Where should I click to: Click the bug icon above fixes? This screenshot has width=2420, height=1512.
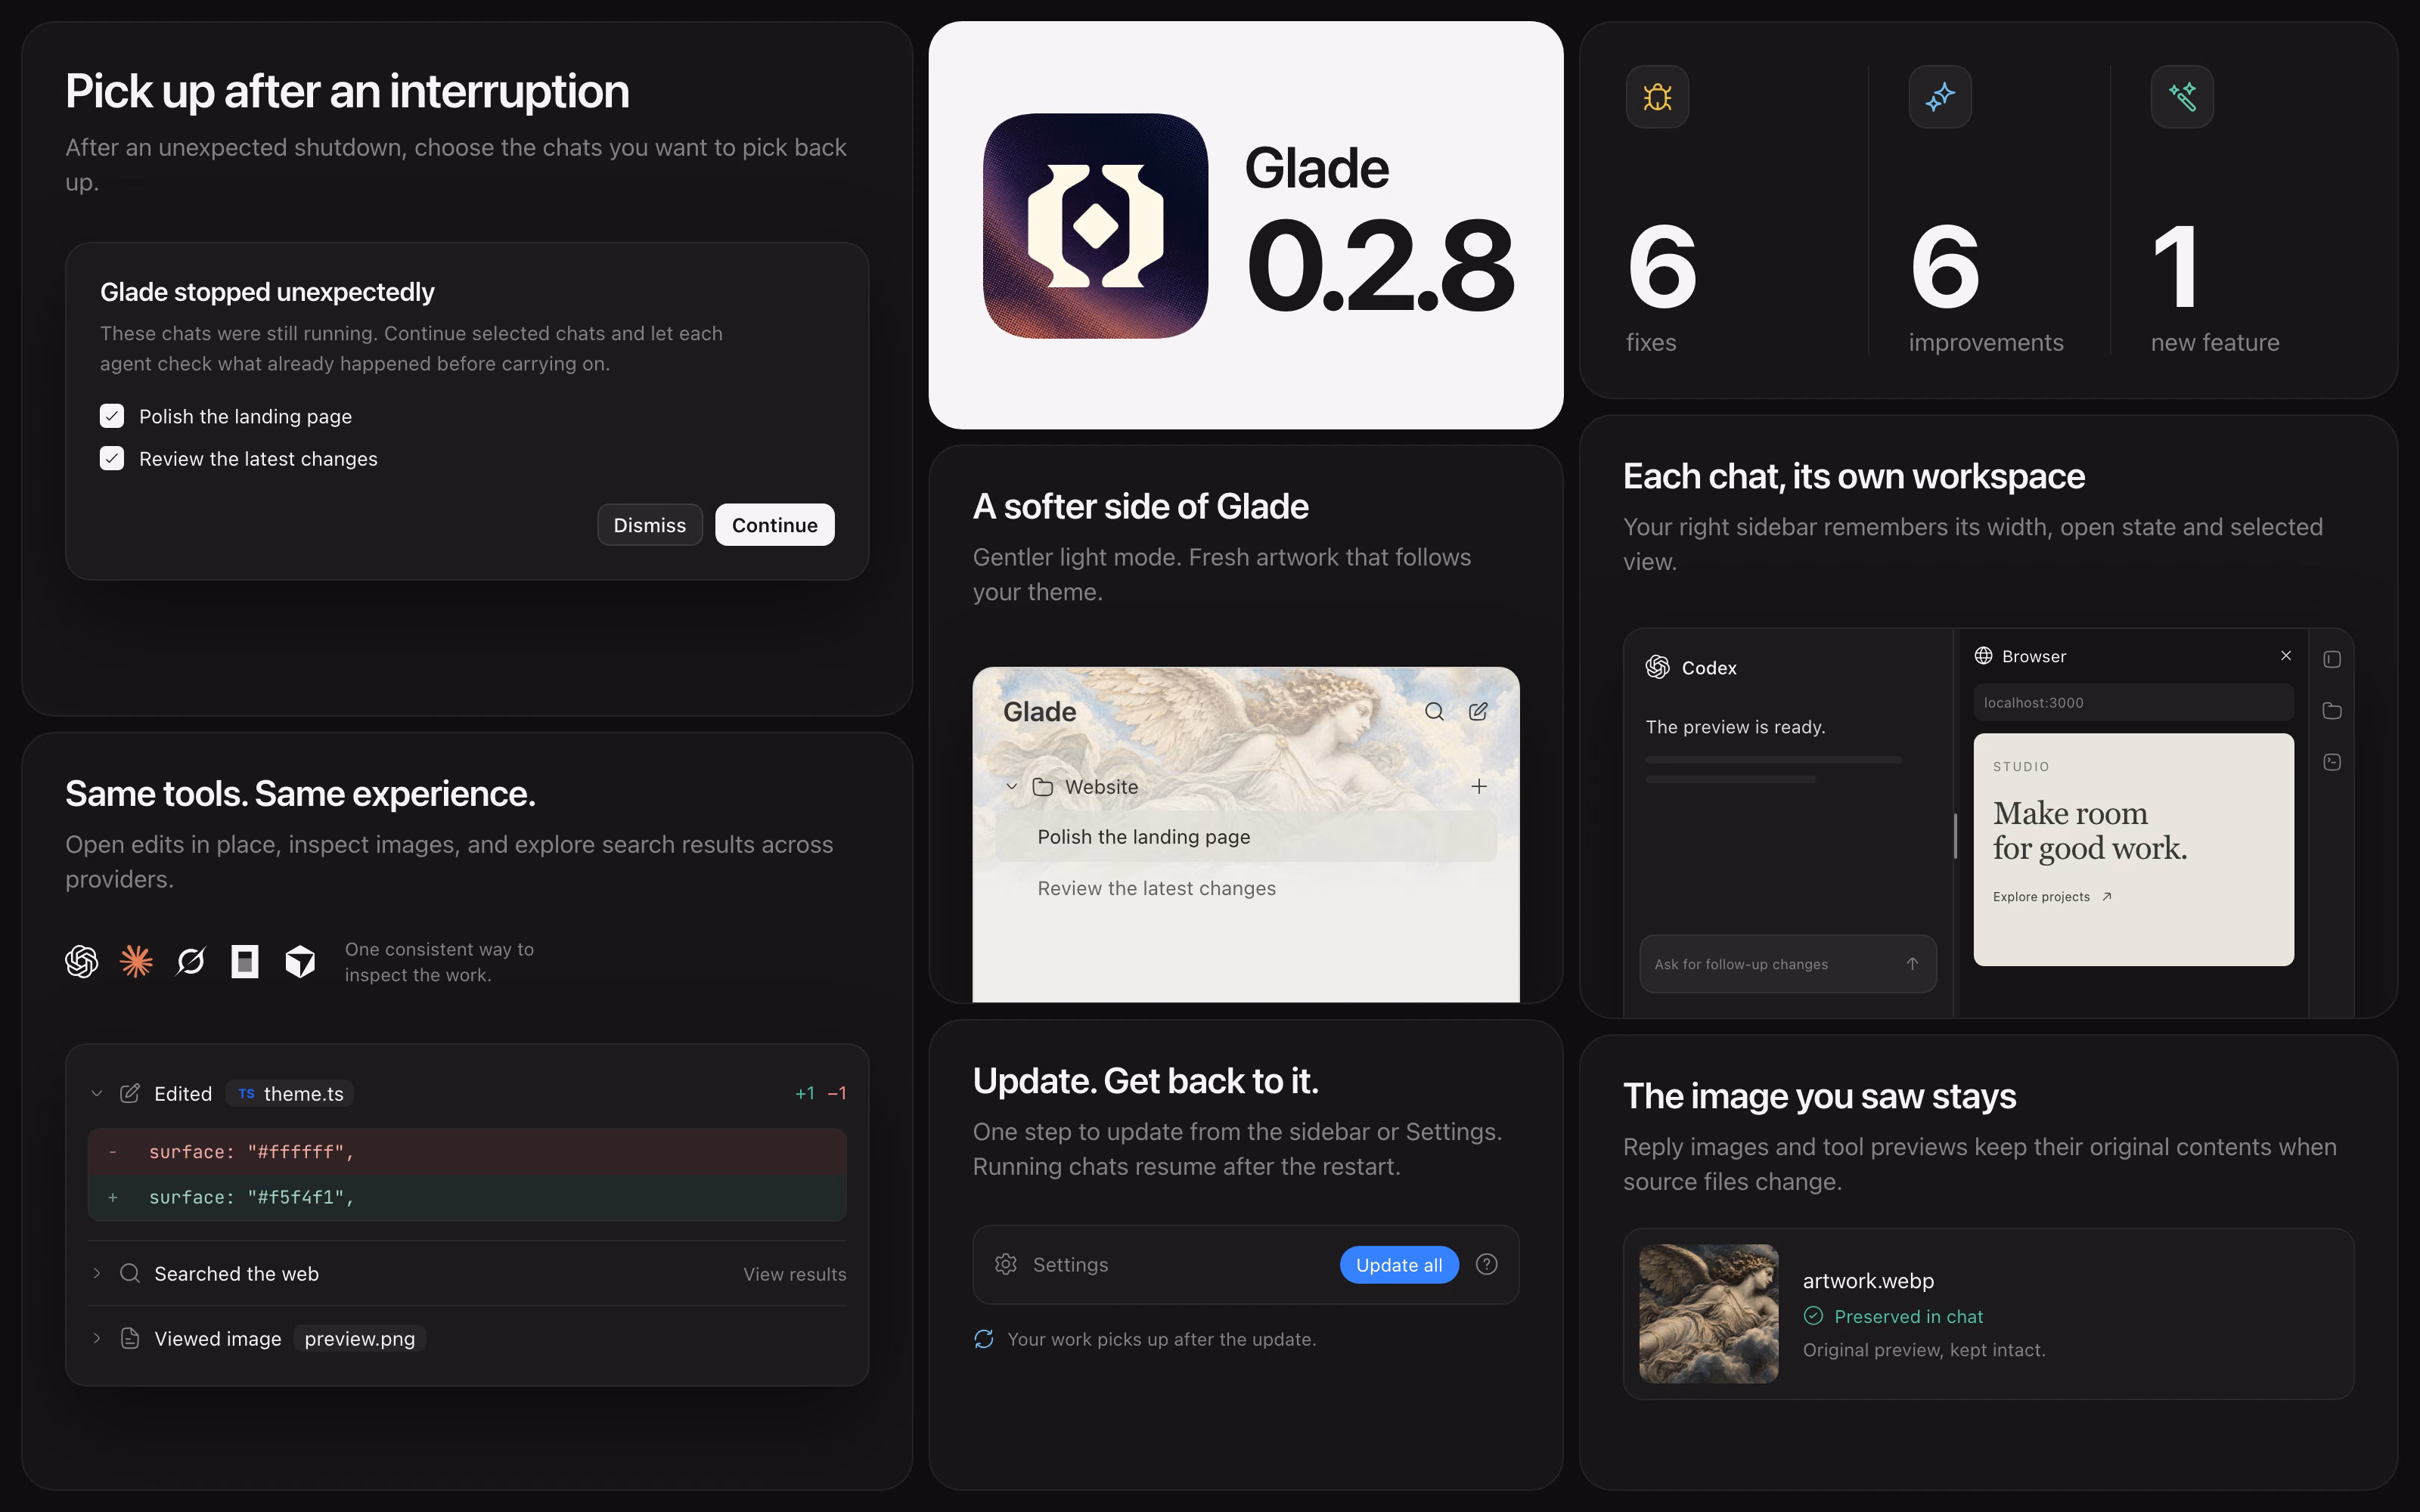1657,97
